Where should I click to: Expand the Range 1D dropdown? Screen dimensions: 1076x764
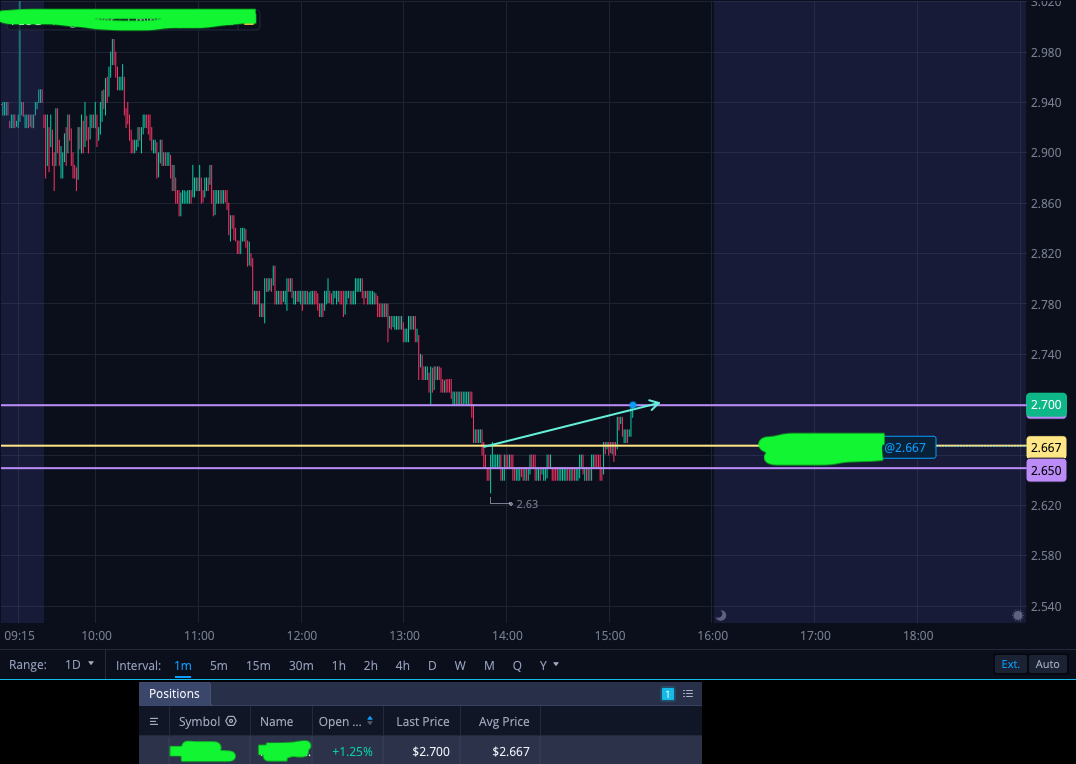tap(80, 664)
